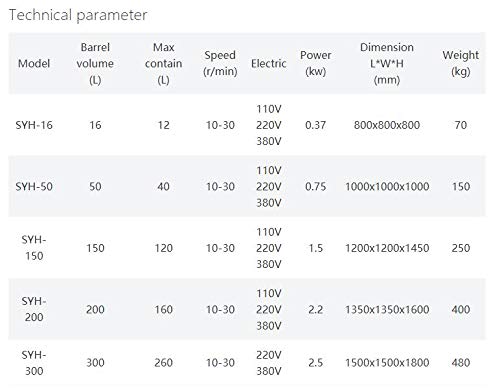Viewport: 500px width, 391px height.
Task: Select the SYH-300 model cell
Action: click(x=34, y=363)
